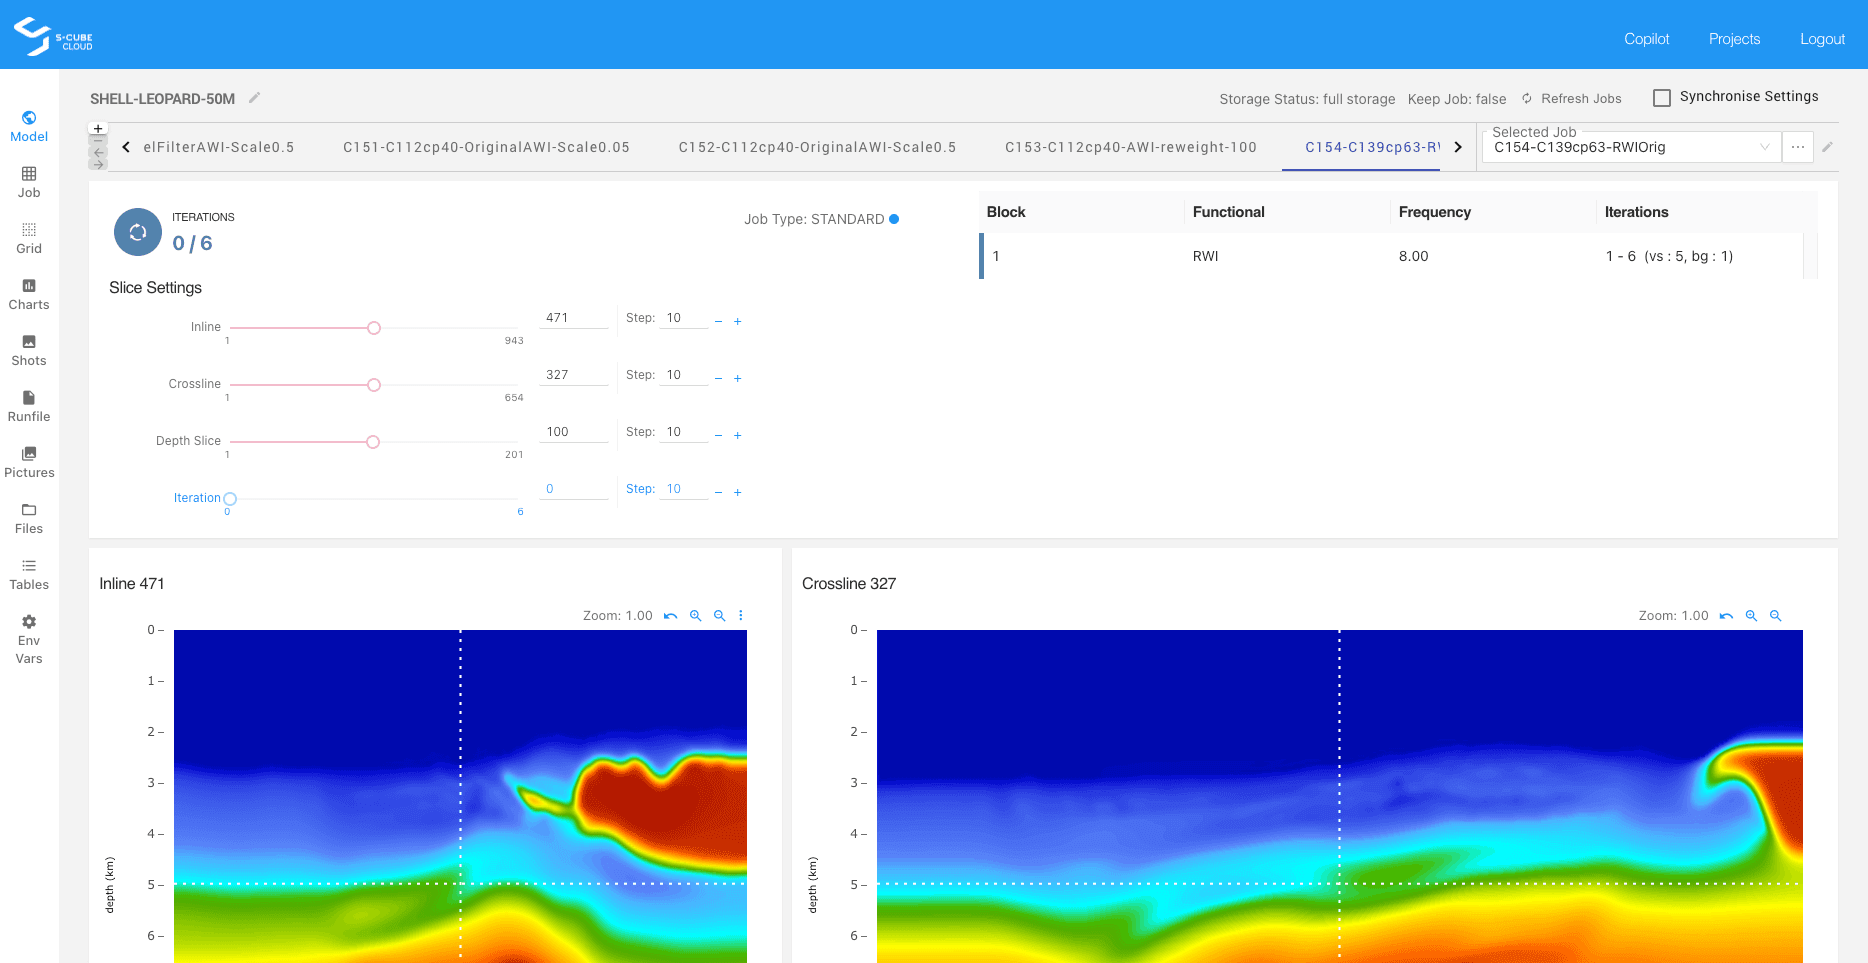Open the Files section in sidebar
The width and height of the screenshot is (1868, 963).
[29, 519]
